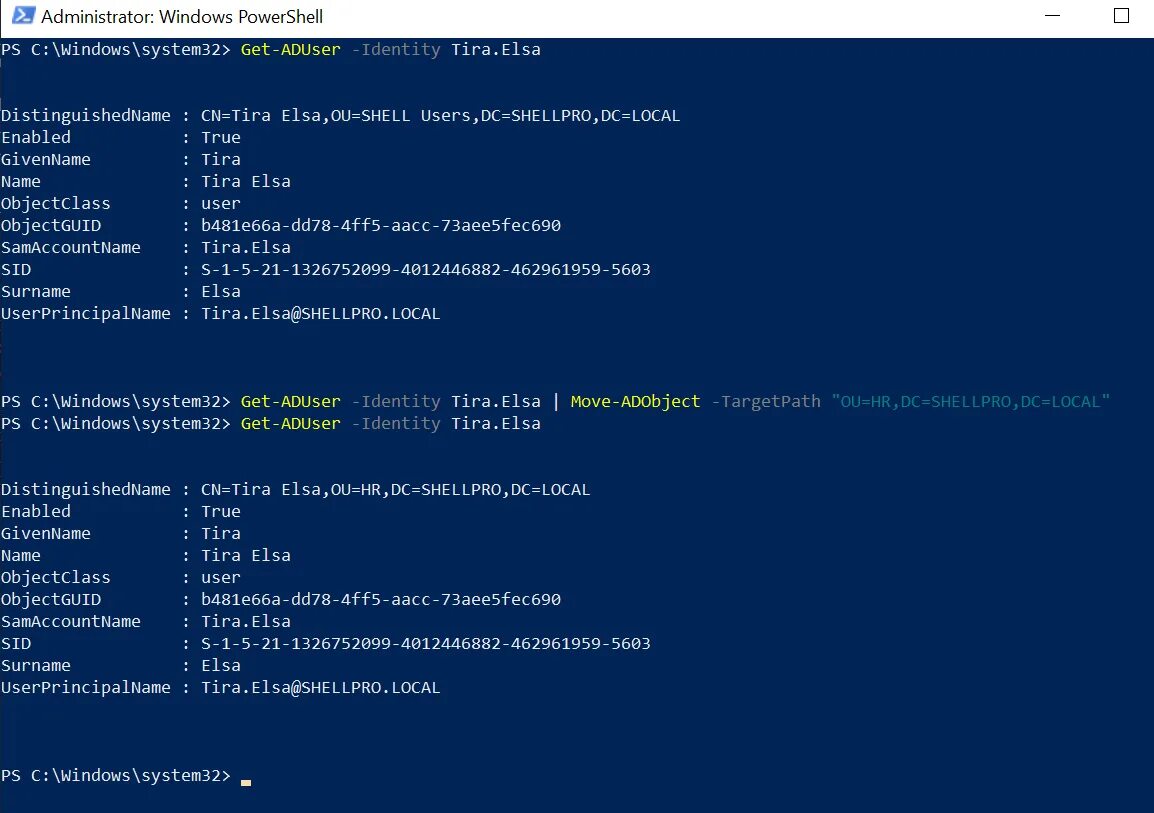Click the ObjectGUID value in first output
The width and height of the screenshot is (1154, 813).
pyautogui.click(x=380, y=225)
